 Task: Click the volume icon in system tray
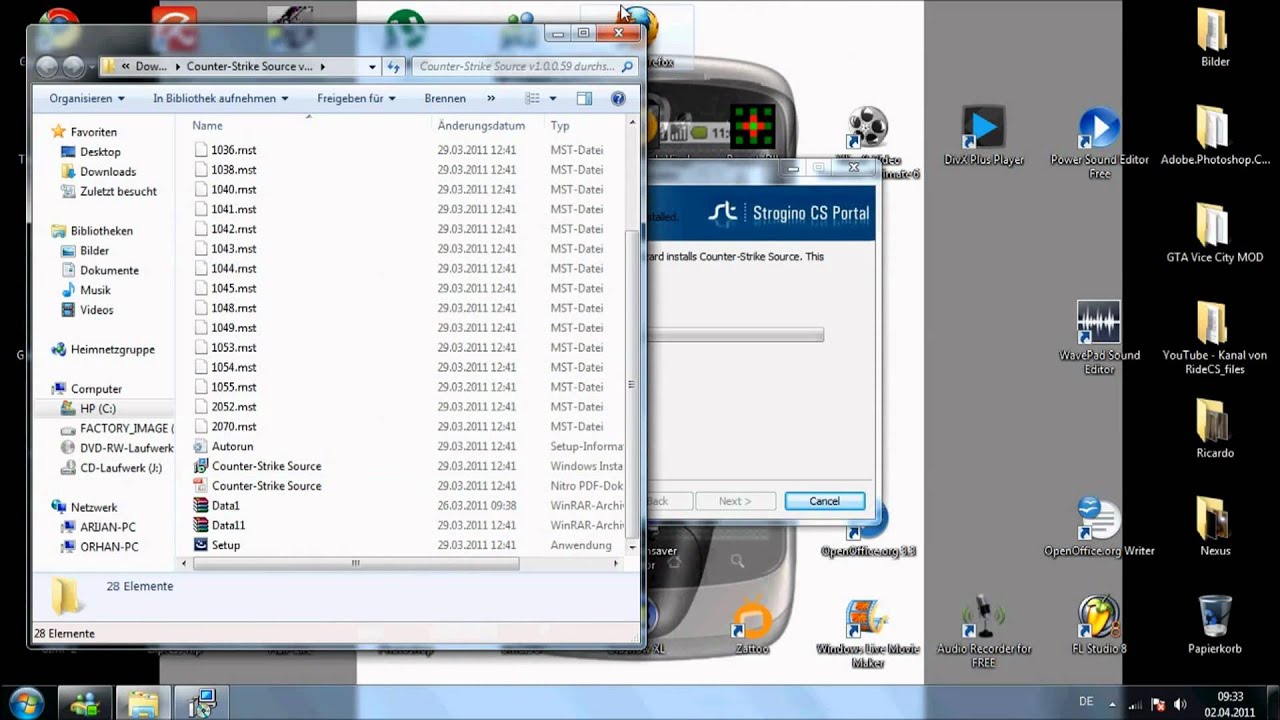pos(1180,704)
